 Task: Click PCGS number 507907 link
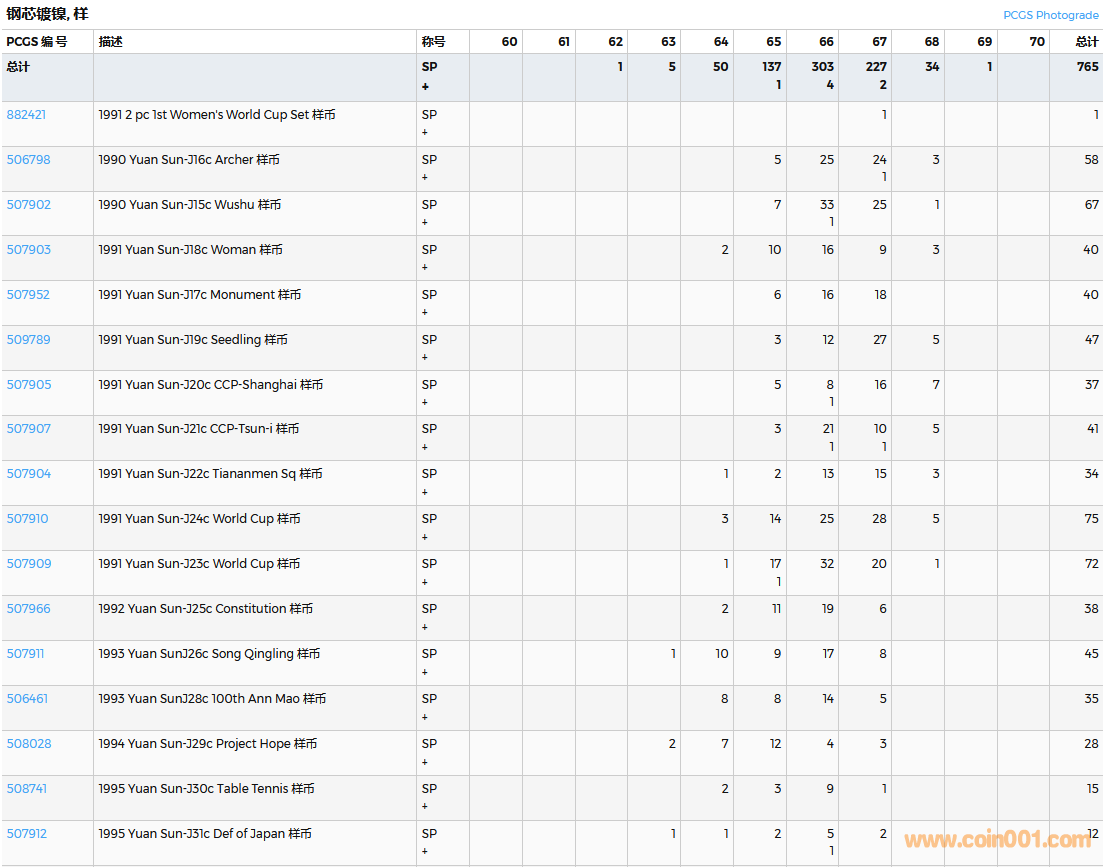coord(28,429)
